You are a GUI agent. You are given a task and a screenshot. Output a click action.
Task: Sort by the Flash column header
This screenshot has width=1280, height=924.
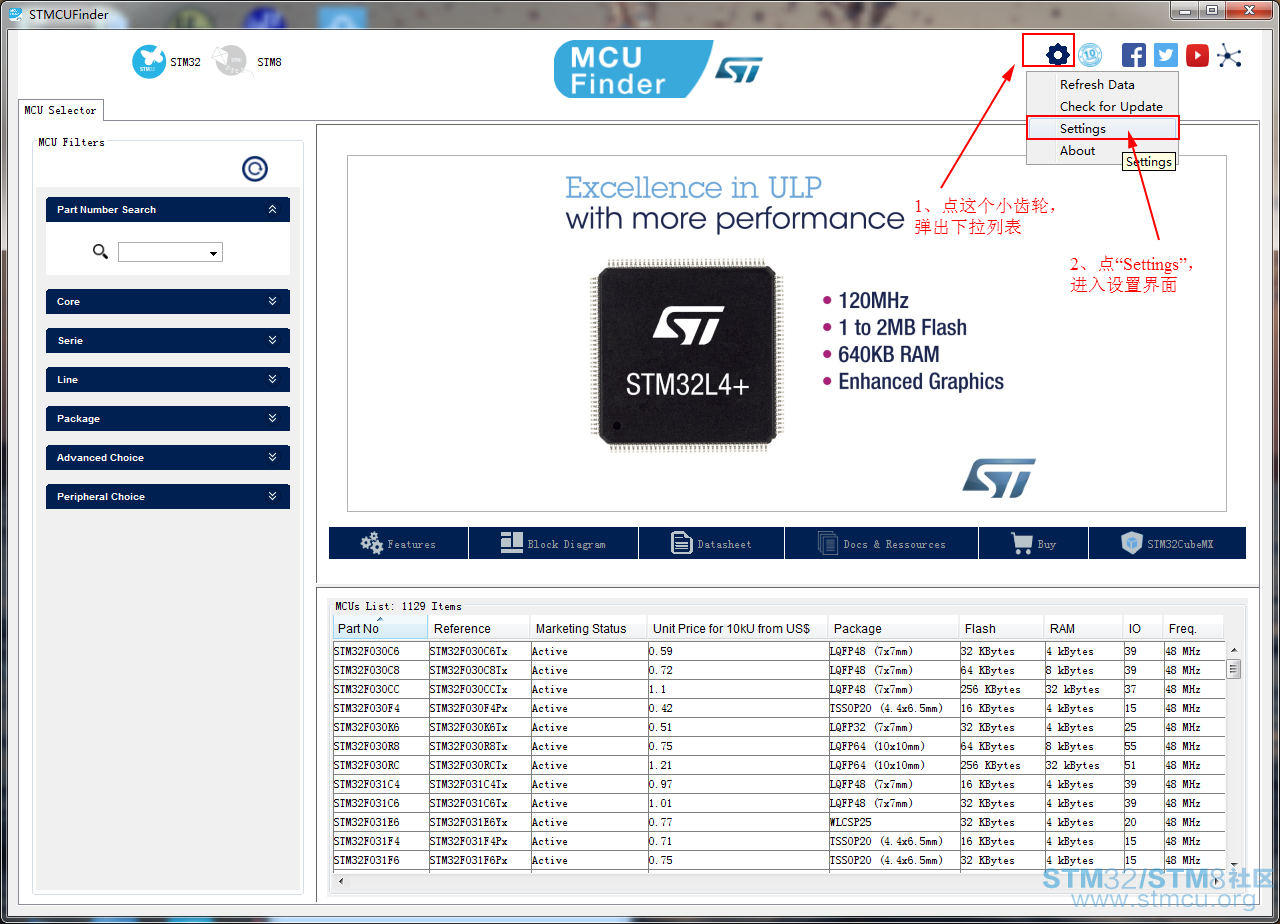1002,628
